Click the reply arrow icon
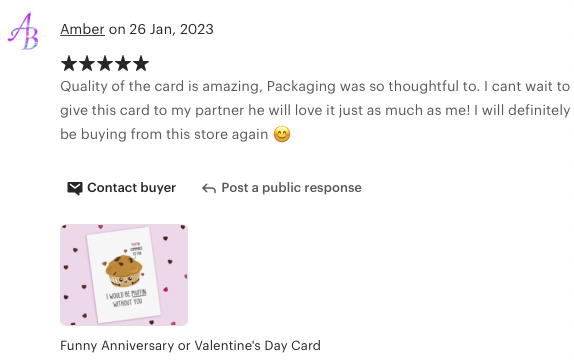Screen dimensions: 574x361 click(209, 189)
